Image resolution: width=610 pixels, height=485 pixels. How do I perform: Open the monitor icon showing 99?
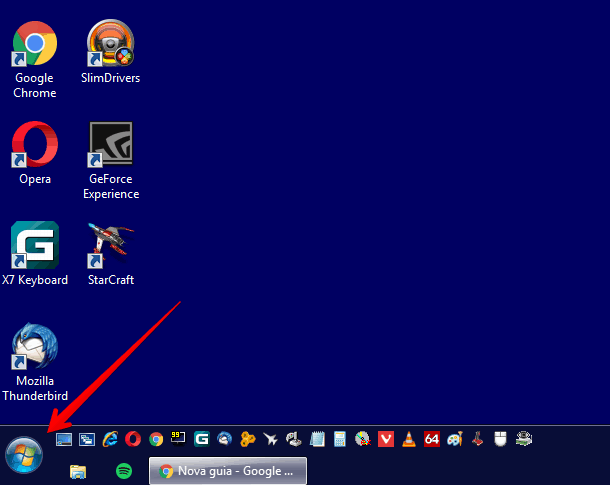coord(178,439)
